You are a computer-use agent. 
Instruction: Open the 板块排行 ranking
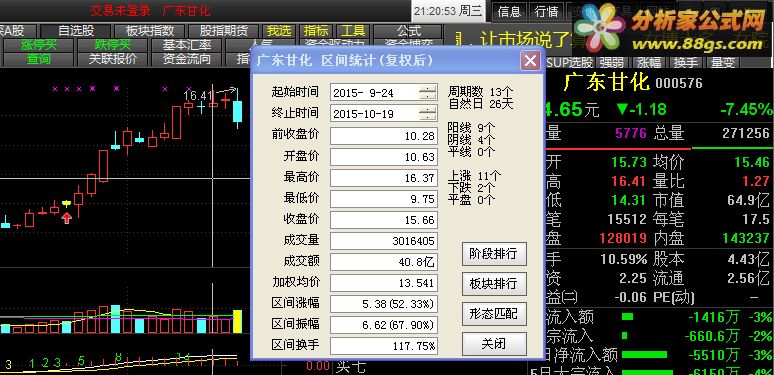[494, 284]
